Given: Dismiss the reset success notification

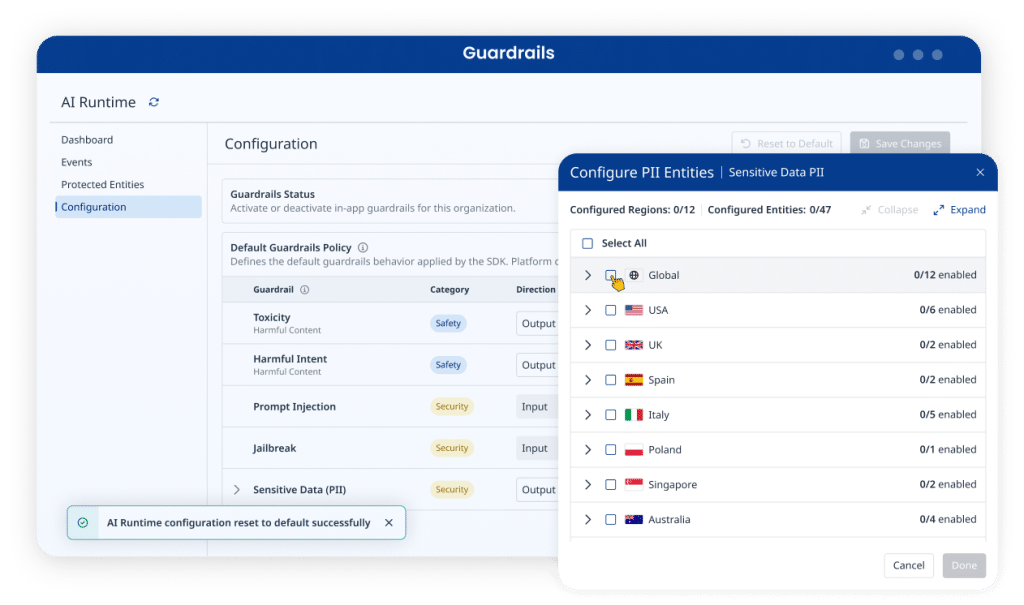Looking at the screenshot, I should click(x=389, y=523).
